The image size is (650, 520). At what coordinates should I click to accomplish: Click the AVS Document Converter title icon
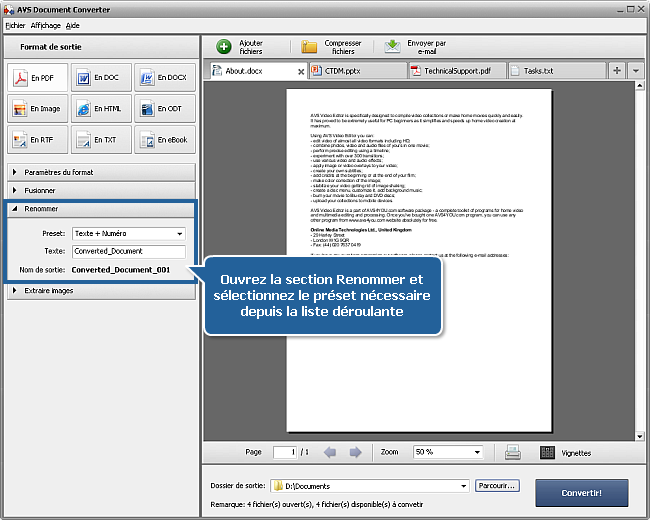[x=9, y=10]
